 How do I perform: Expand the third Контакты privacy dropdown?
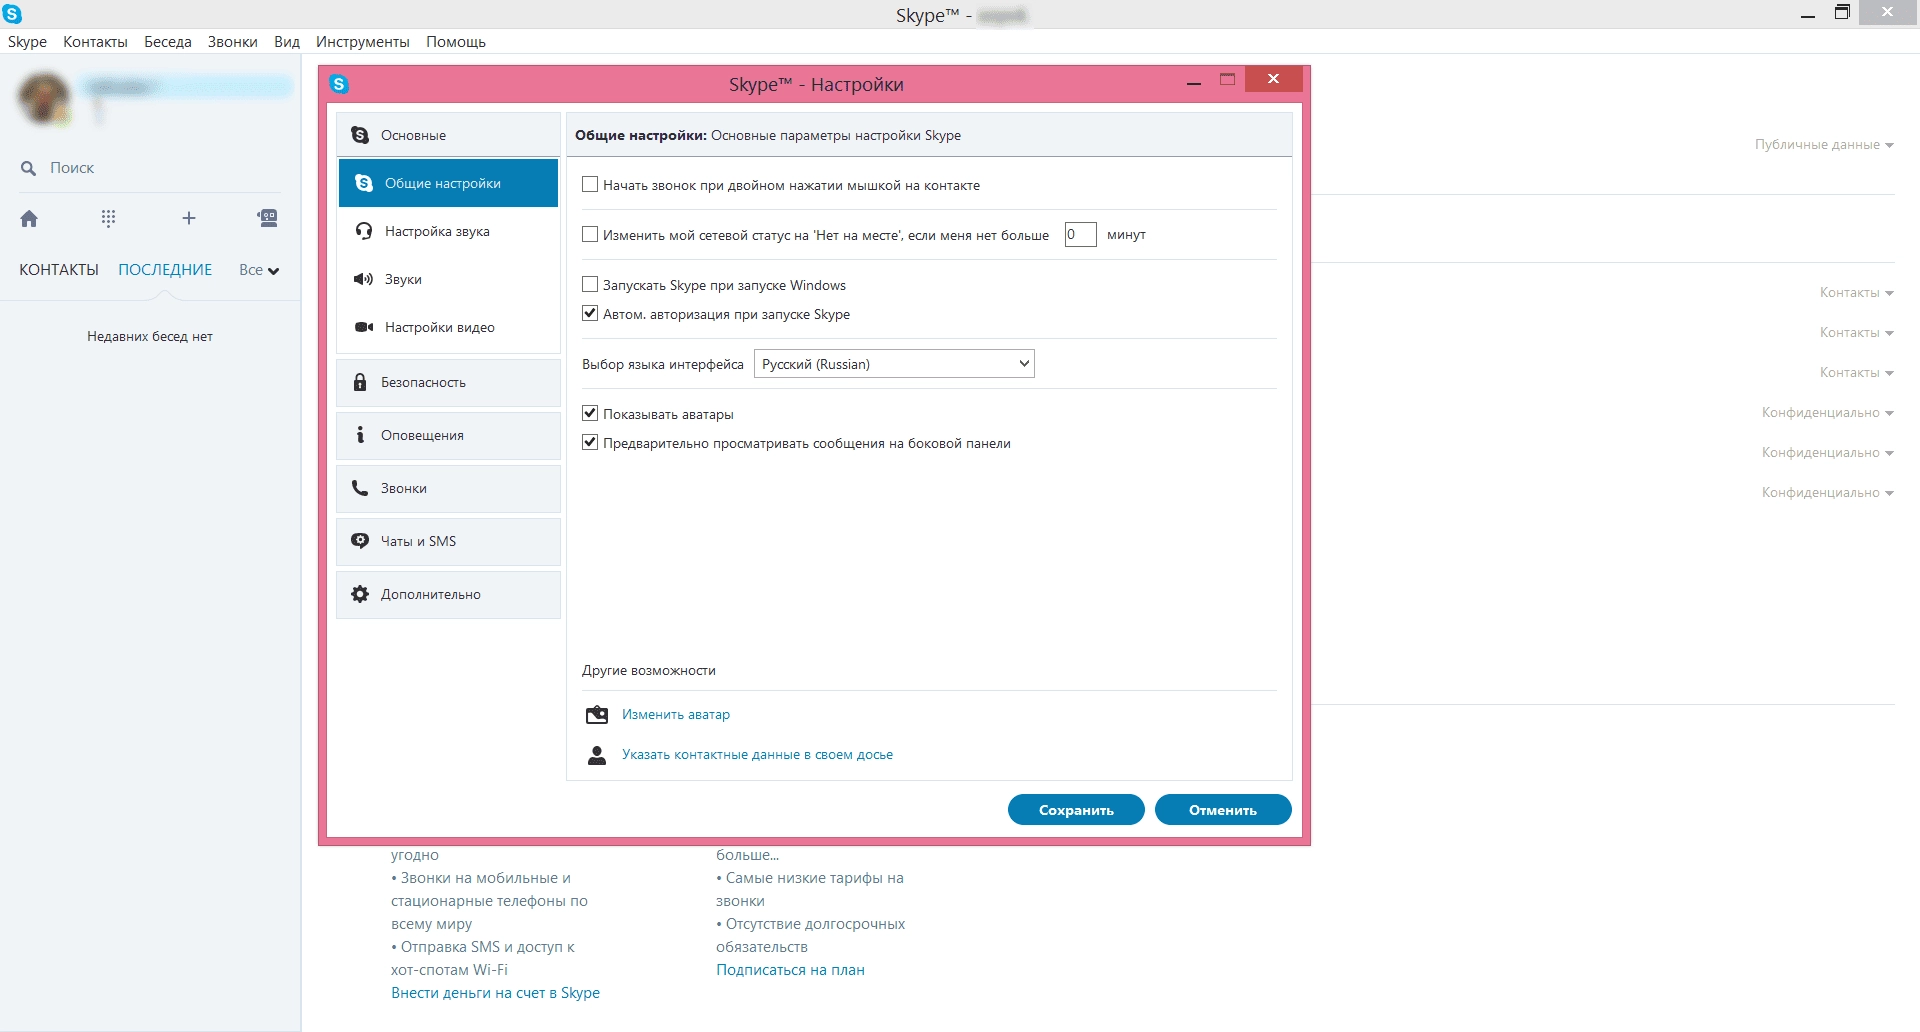tap(1857, 373)
